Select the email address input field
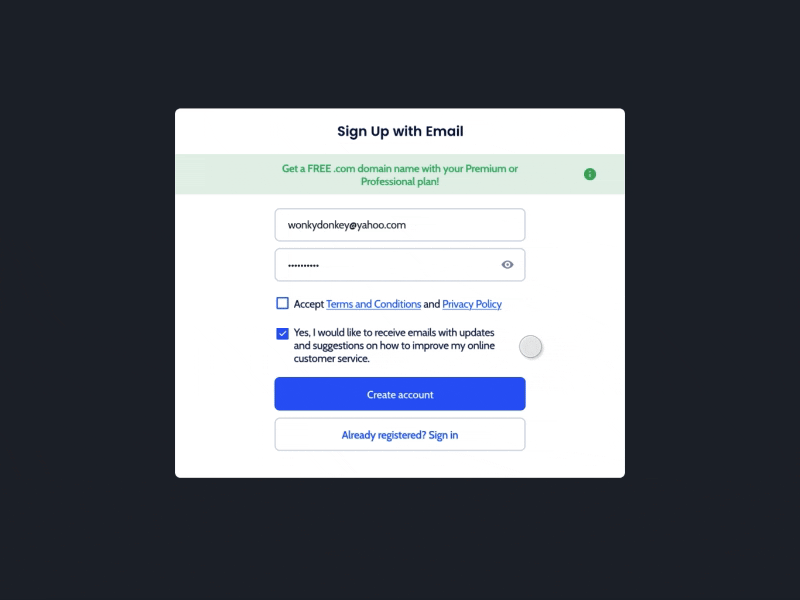This screenshot has width=800, height=600. 400,224
